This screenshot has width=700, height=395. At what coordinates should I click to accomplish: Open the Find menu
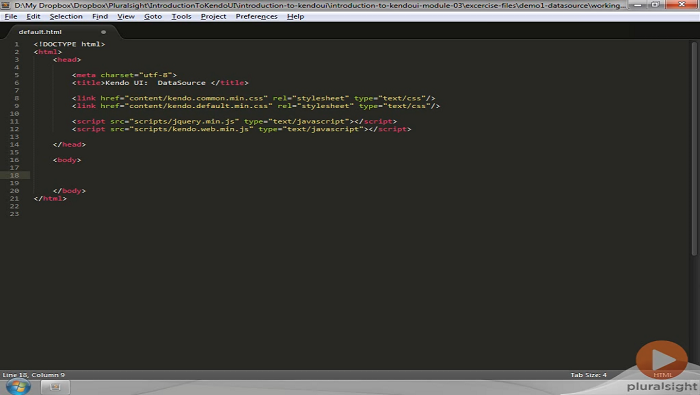tap(100, 17)
